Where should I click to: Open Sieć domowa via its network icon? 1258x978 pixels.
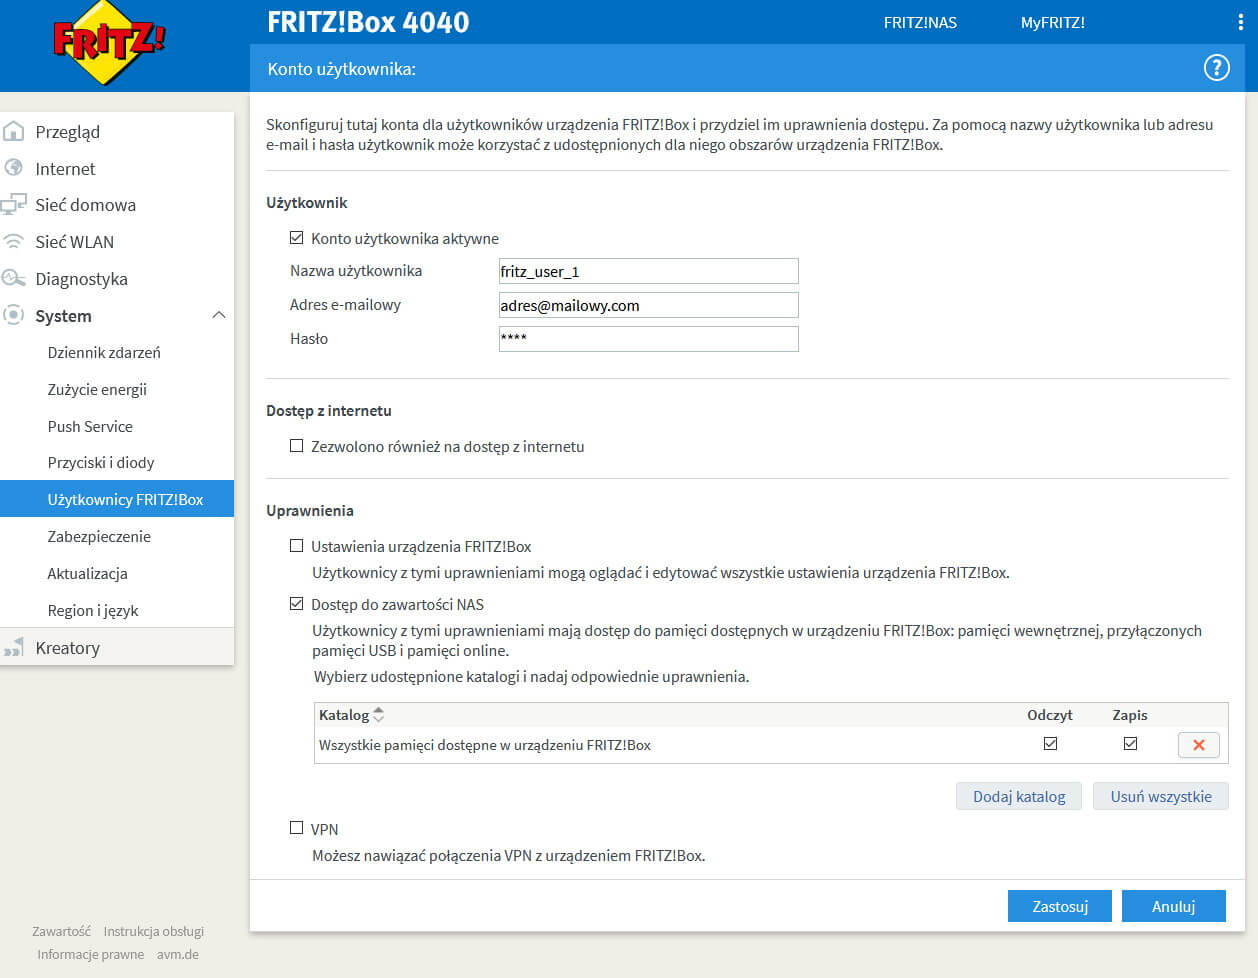(14, 204)
